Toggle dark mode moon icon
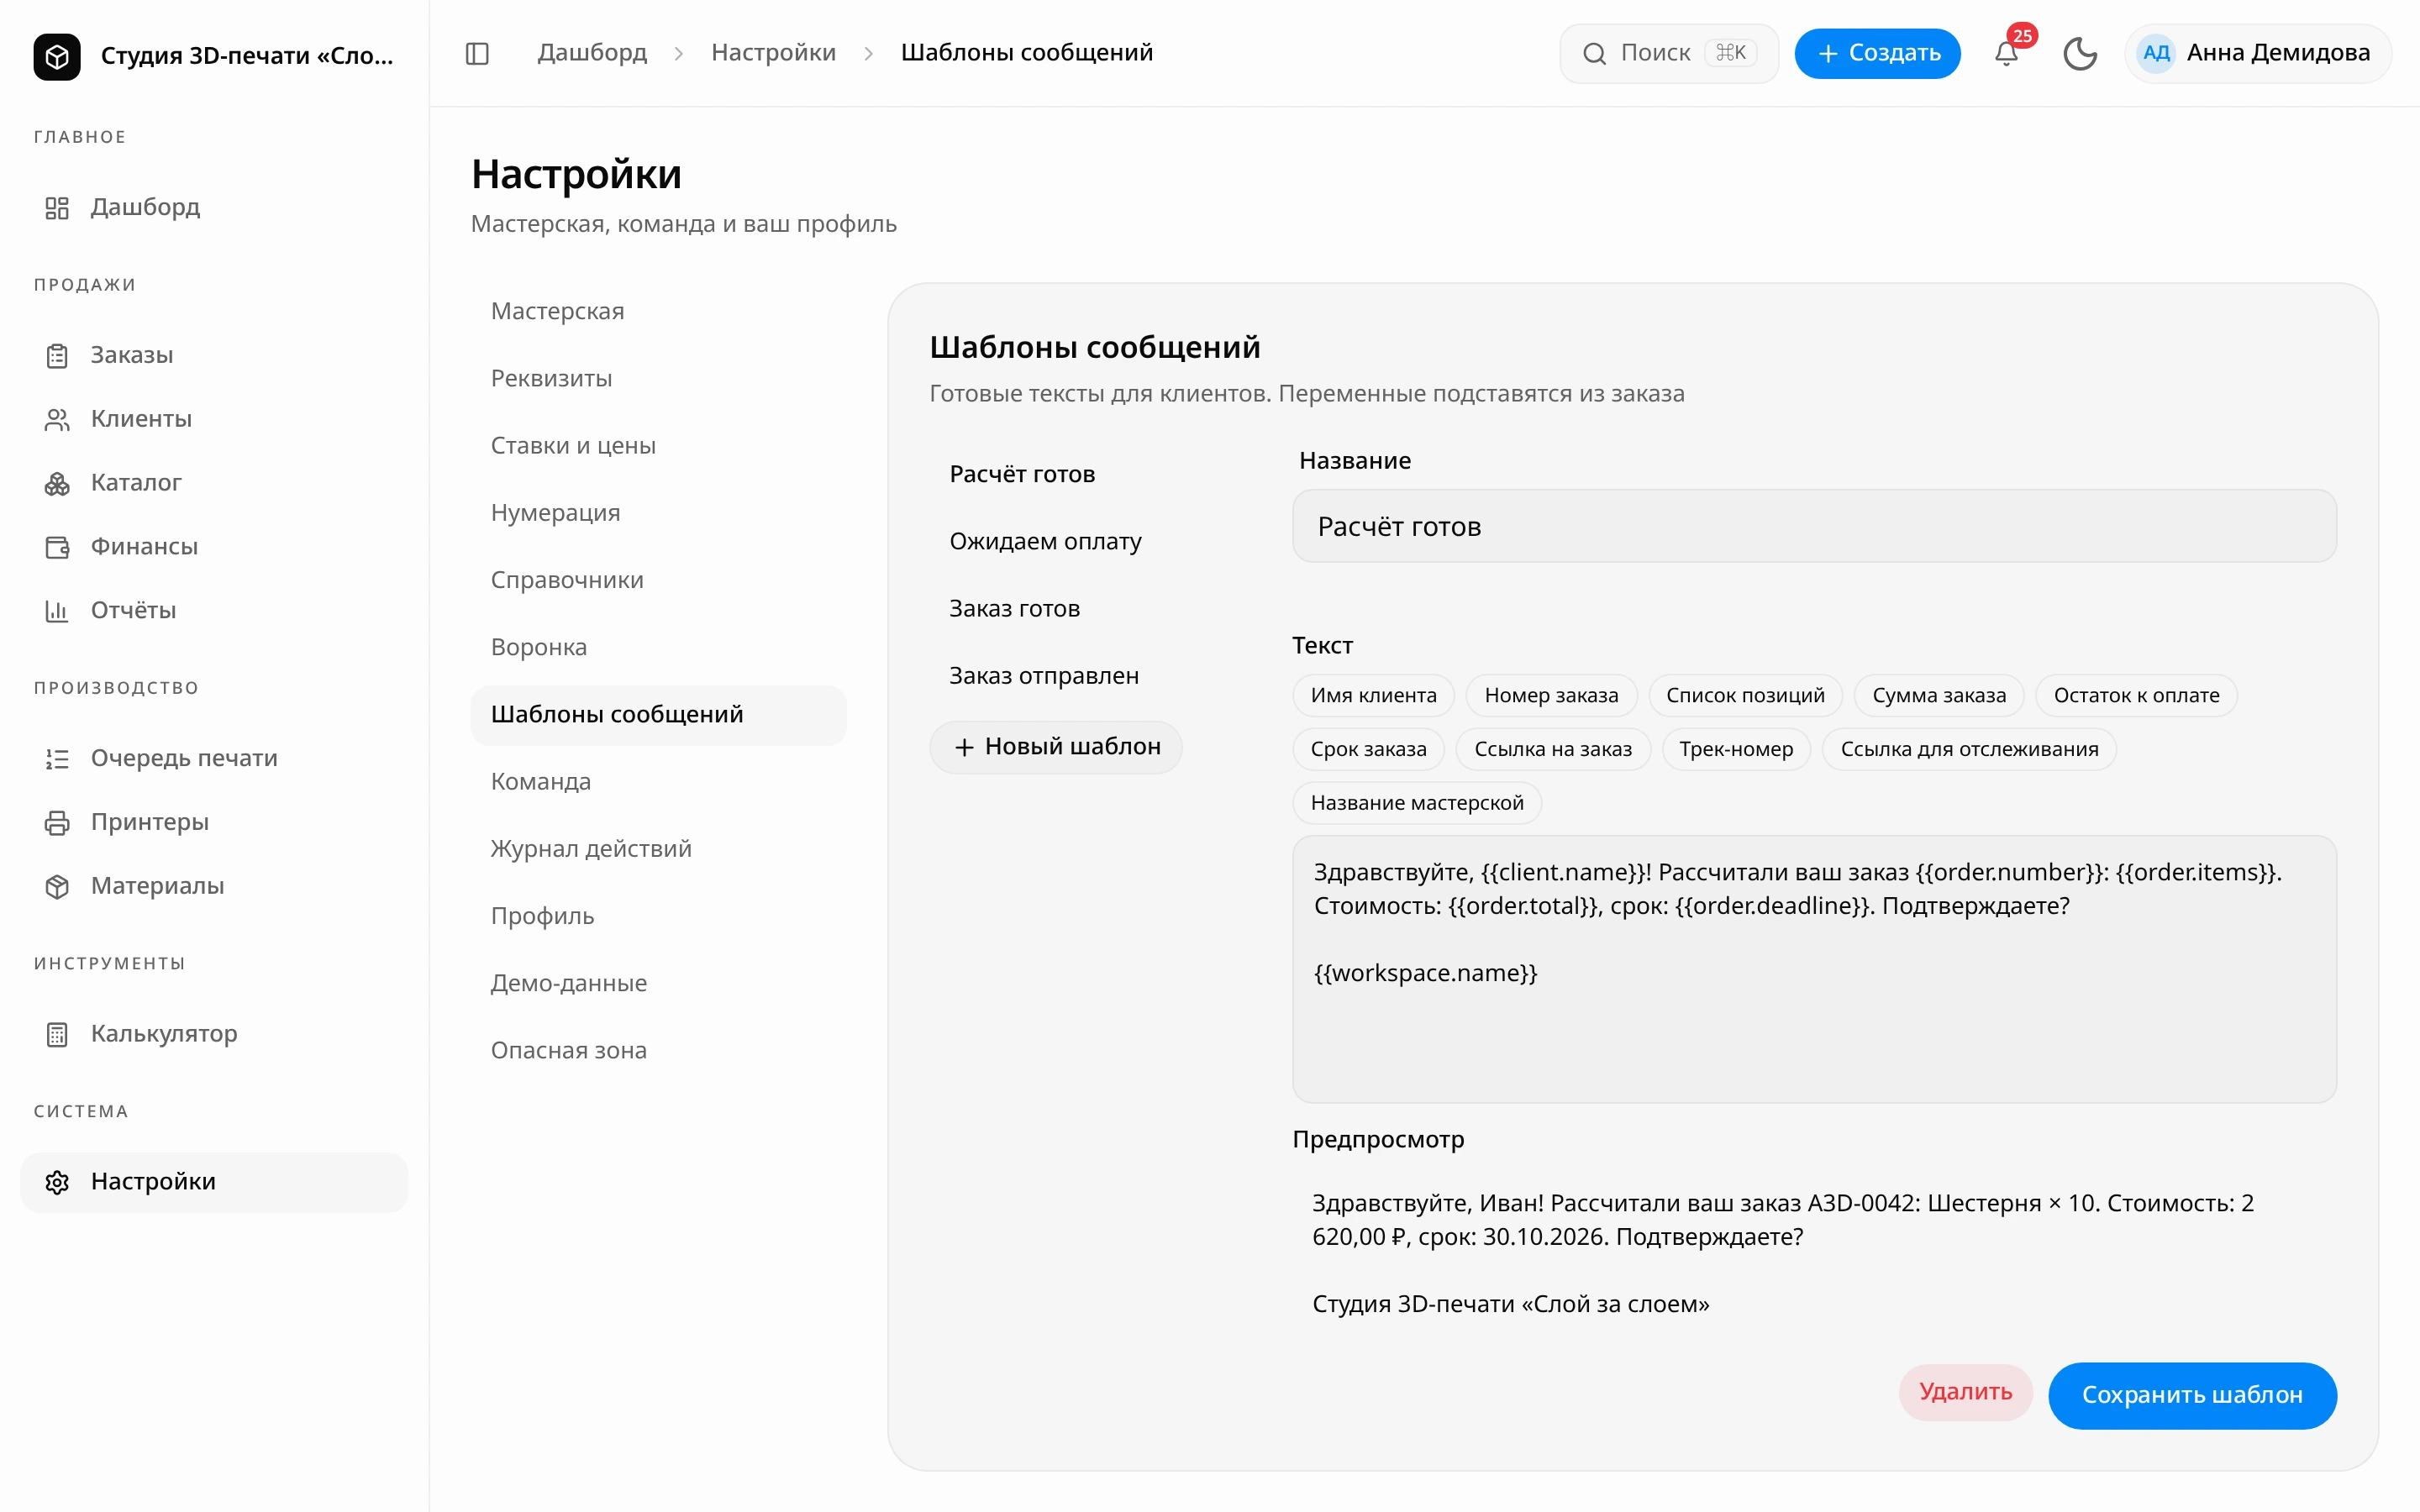This screenshot has height=1512, width=2420. click(x=2080, y=53)
